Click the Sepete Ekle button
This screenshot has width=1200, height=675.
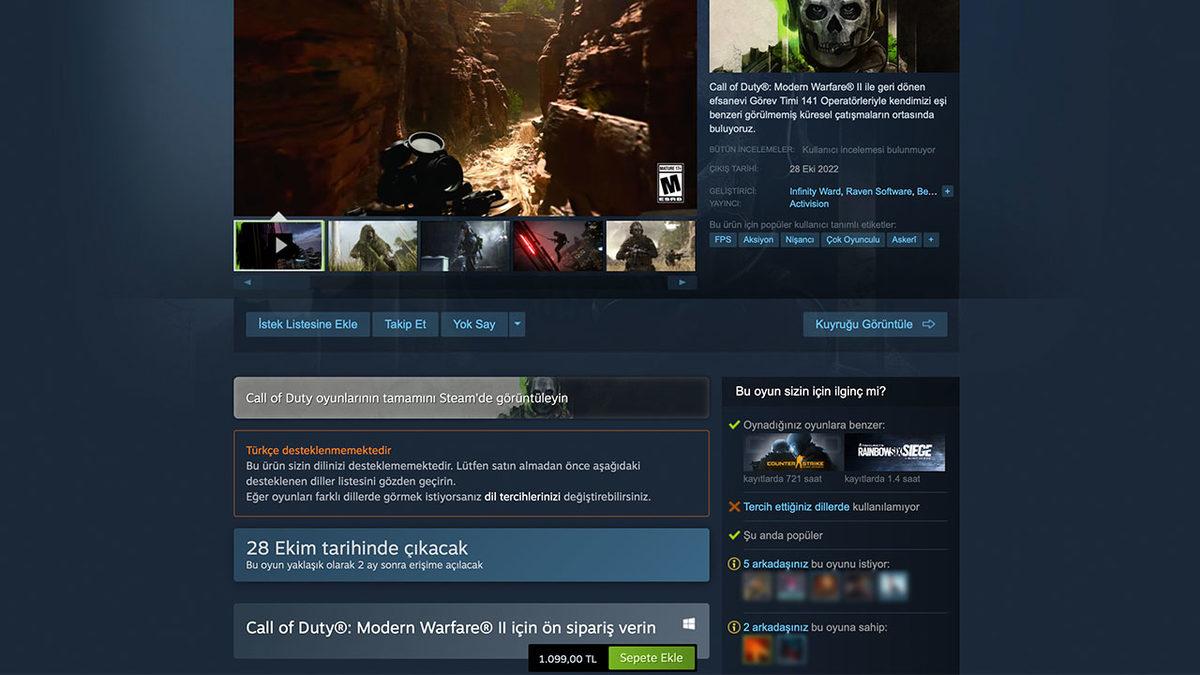point(651,657)
